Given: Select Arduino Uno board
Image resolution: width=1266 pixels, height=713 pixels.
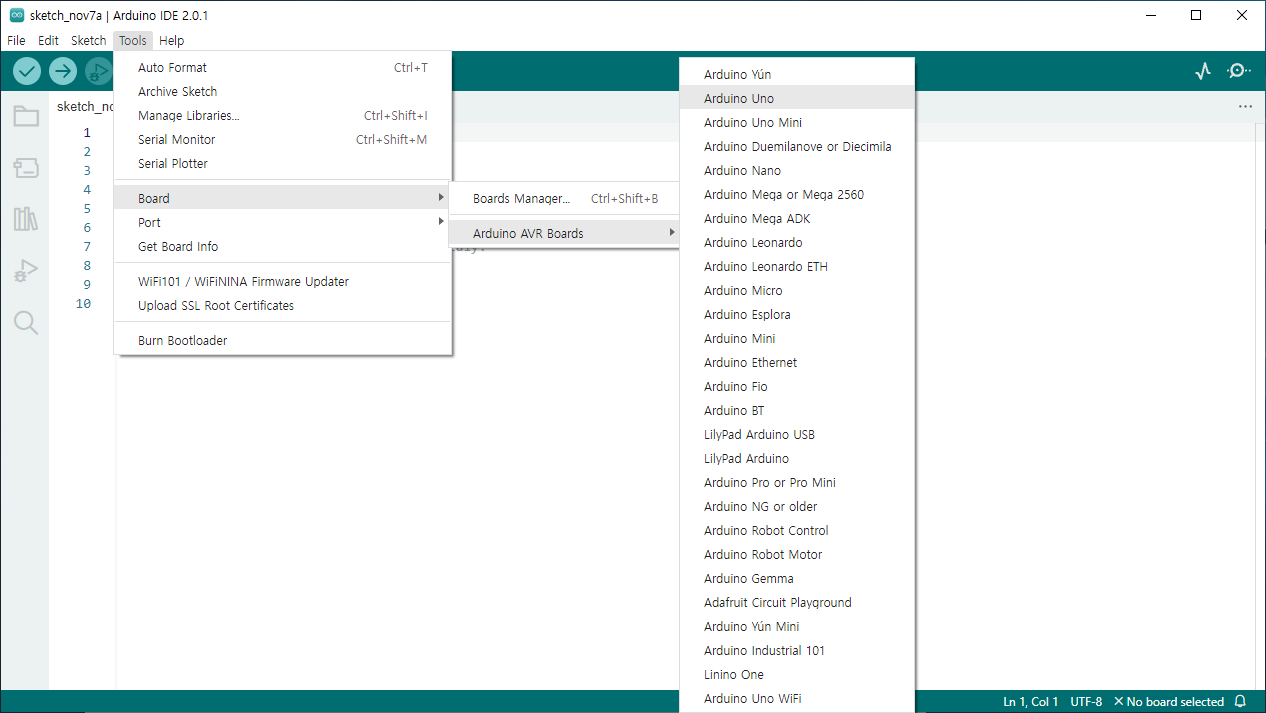Looking at the screenshot, I should 797,99.
